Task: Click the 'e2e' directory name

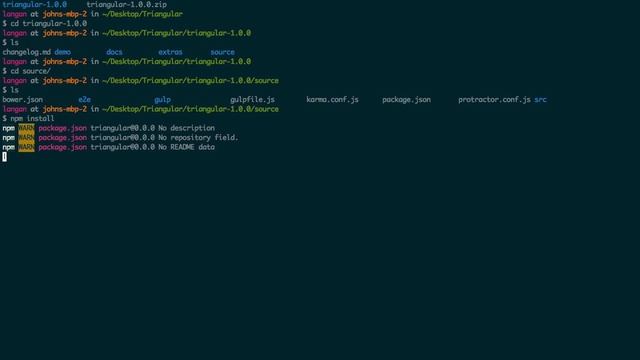Action: [x=84, y=100]
